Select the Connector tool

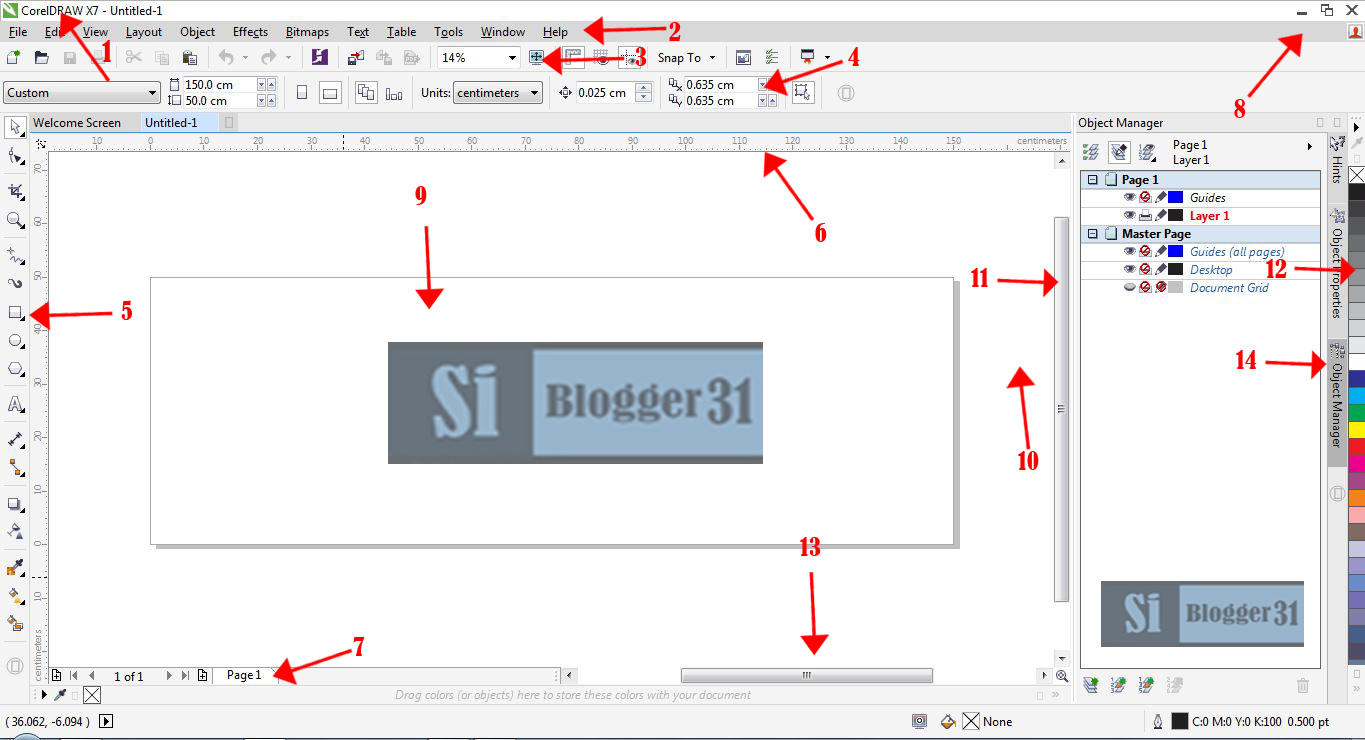(15, 467)
